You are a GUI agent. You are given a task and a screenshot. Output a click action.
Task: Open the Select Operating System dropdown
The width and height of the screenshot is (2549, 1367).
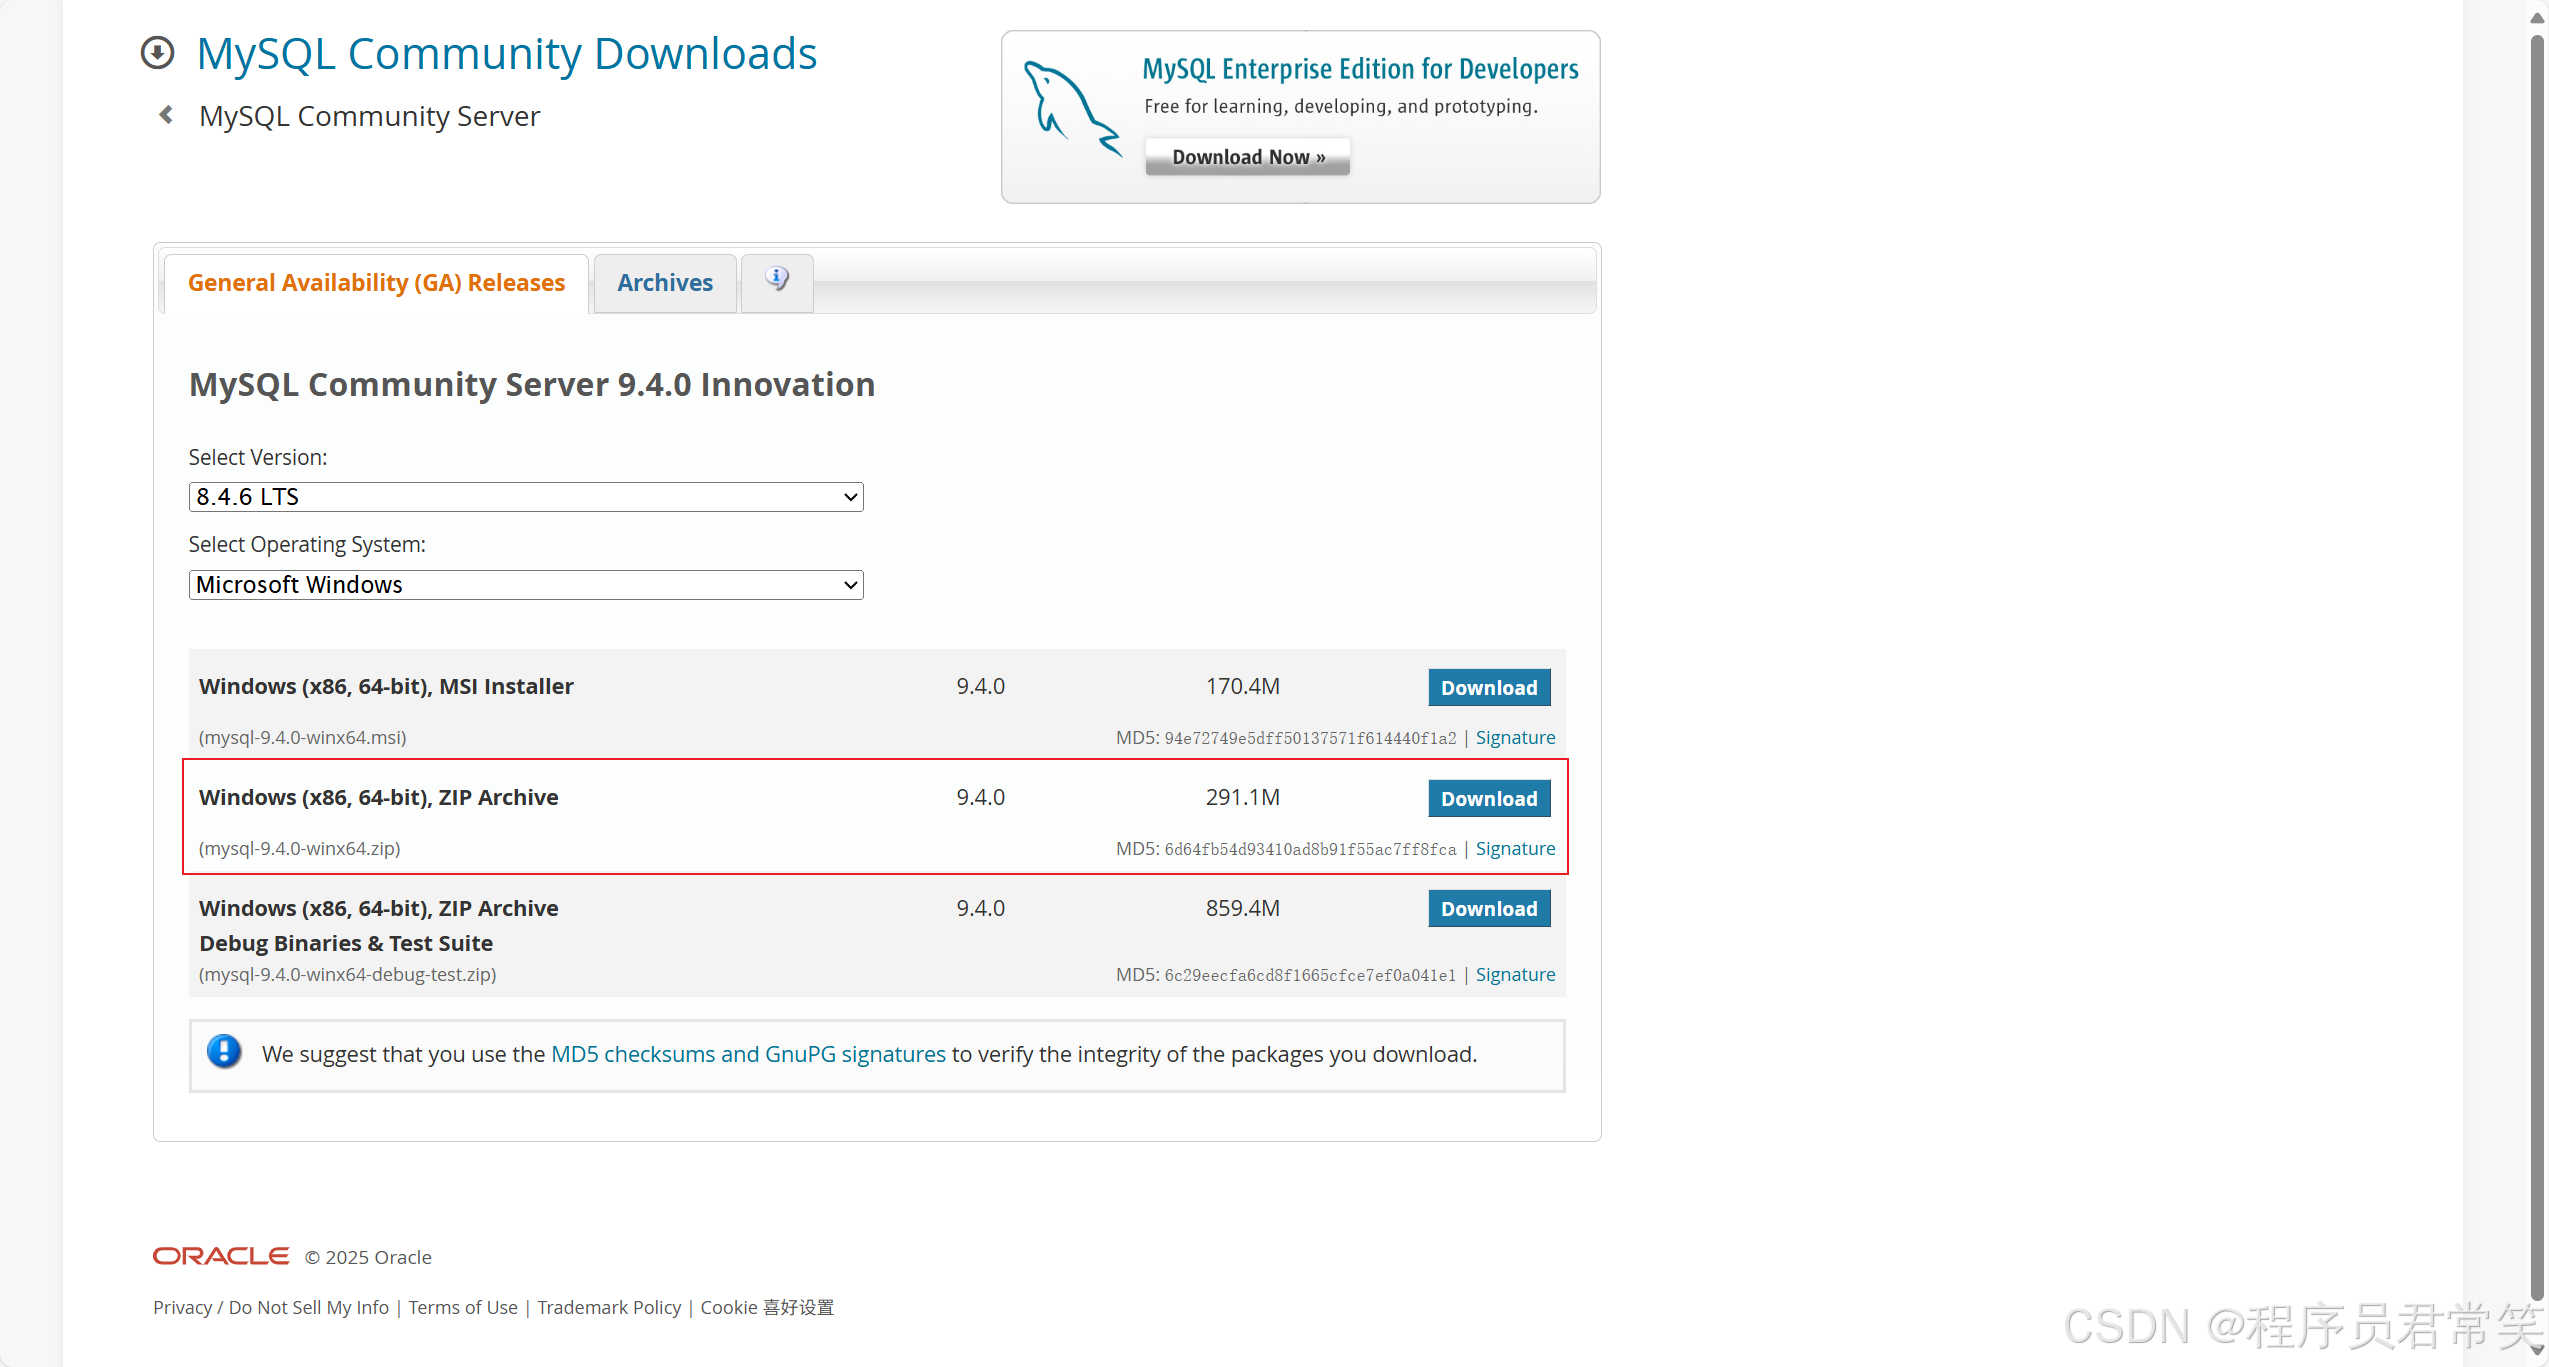[526, 585]
